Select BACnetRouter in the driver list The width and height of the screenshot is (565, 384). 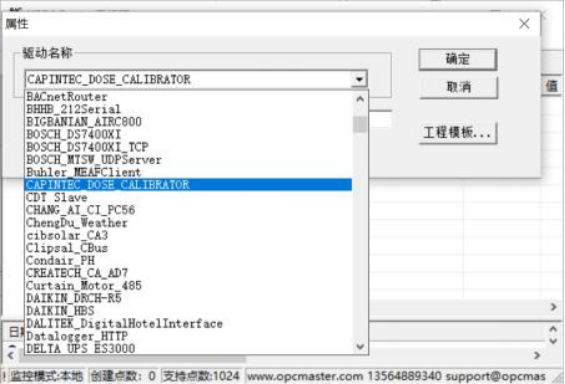tap(188, 97)
